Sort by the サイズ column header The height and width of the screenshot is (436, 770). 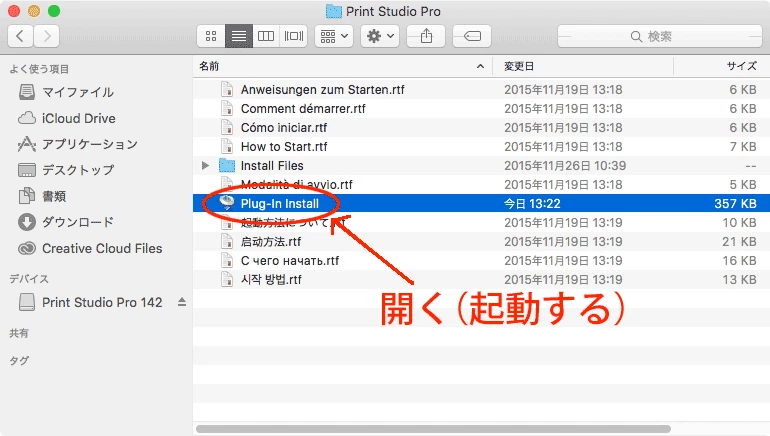tap(742, 66)
